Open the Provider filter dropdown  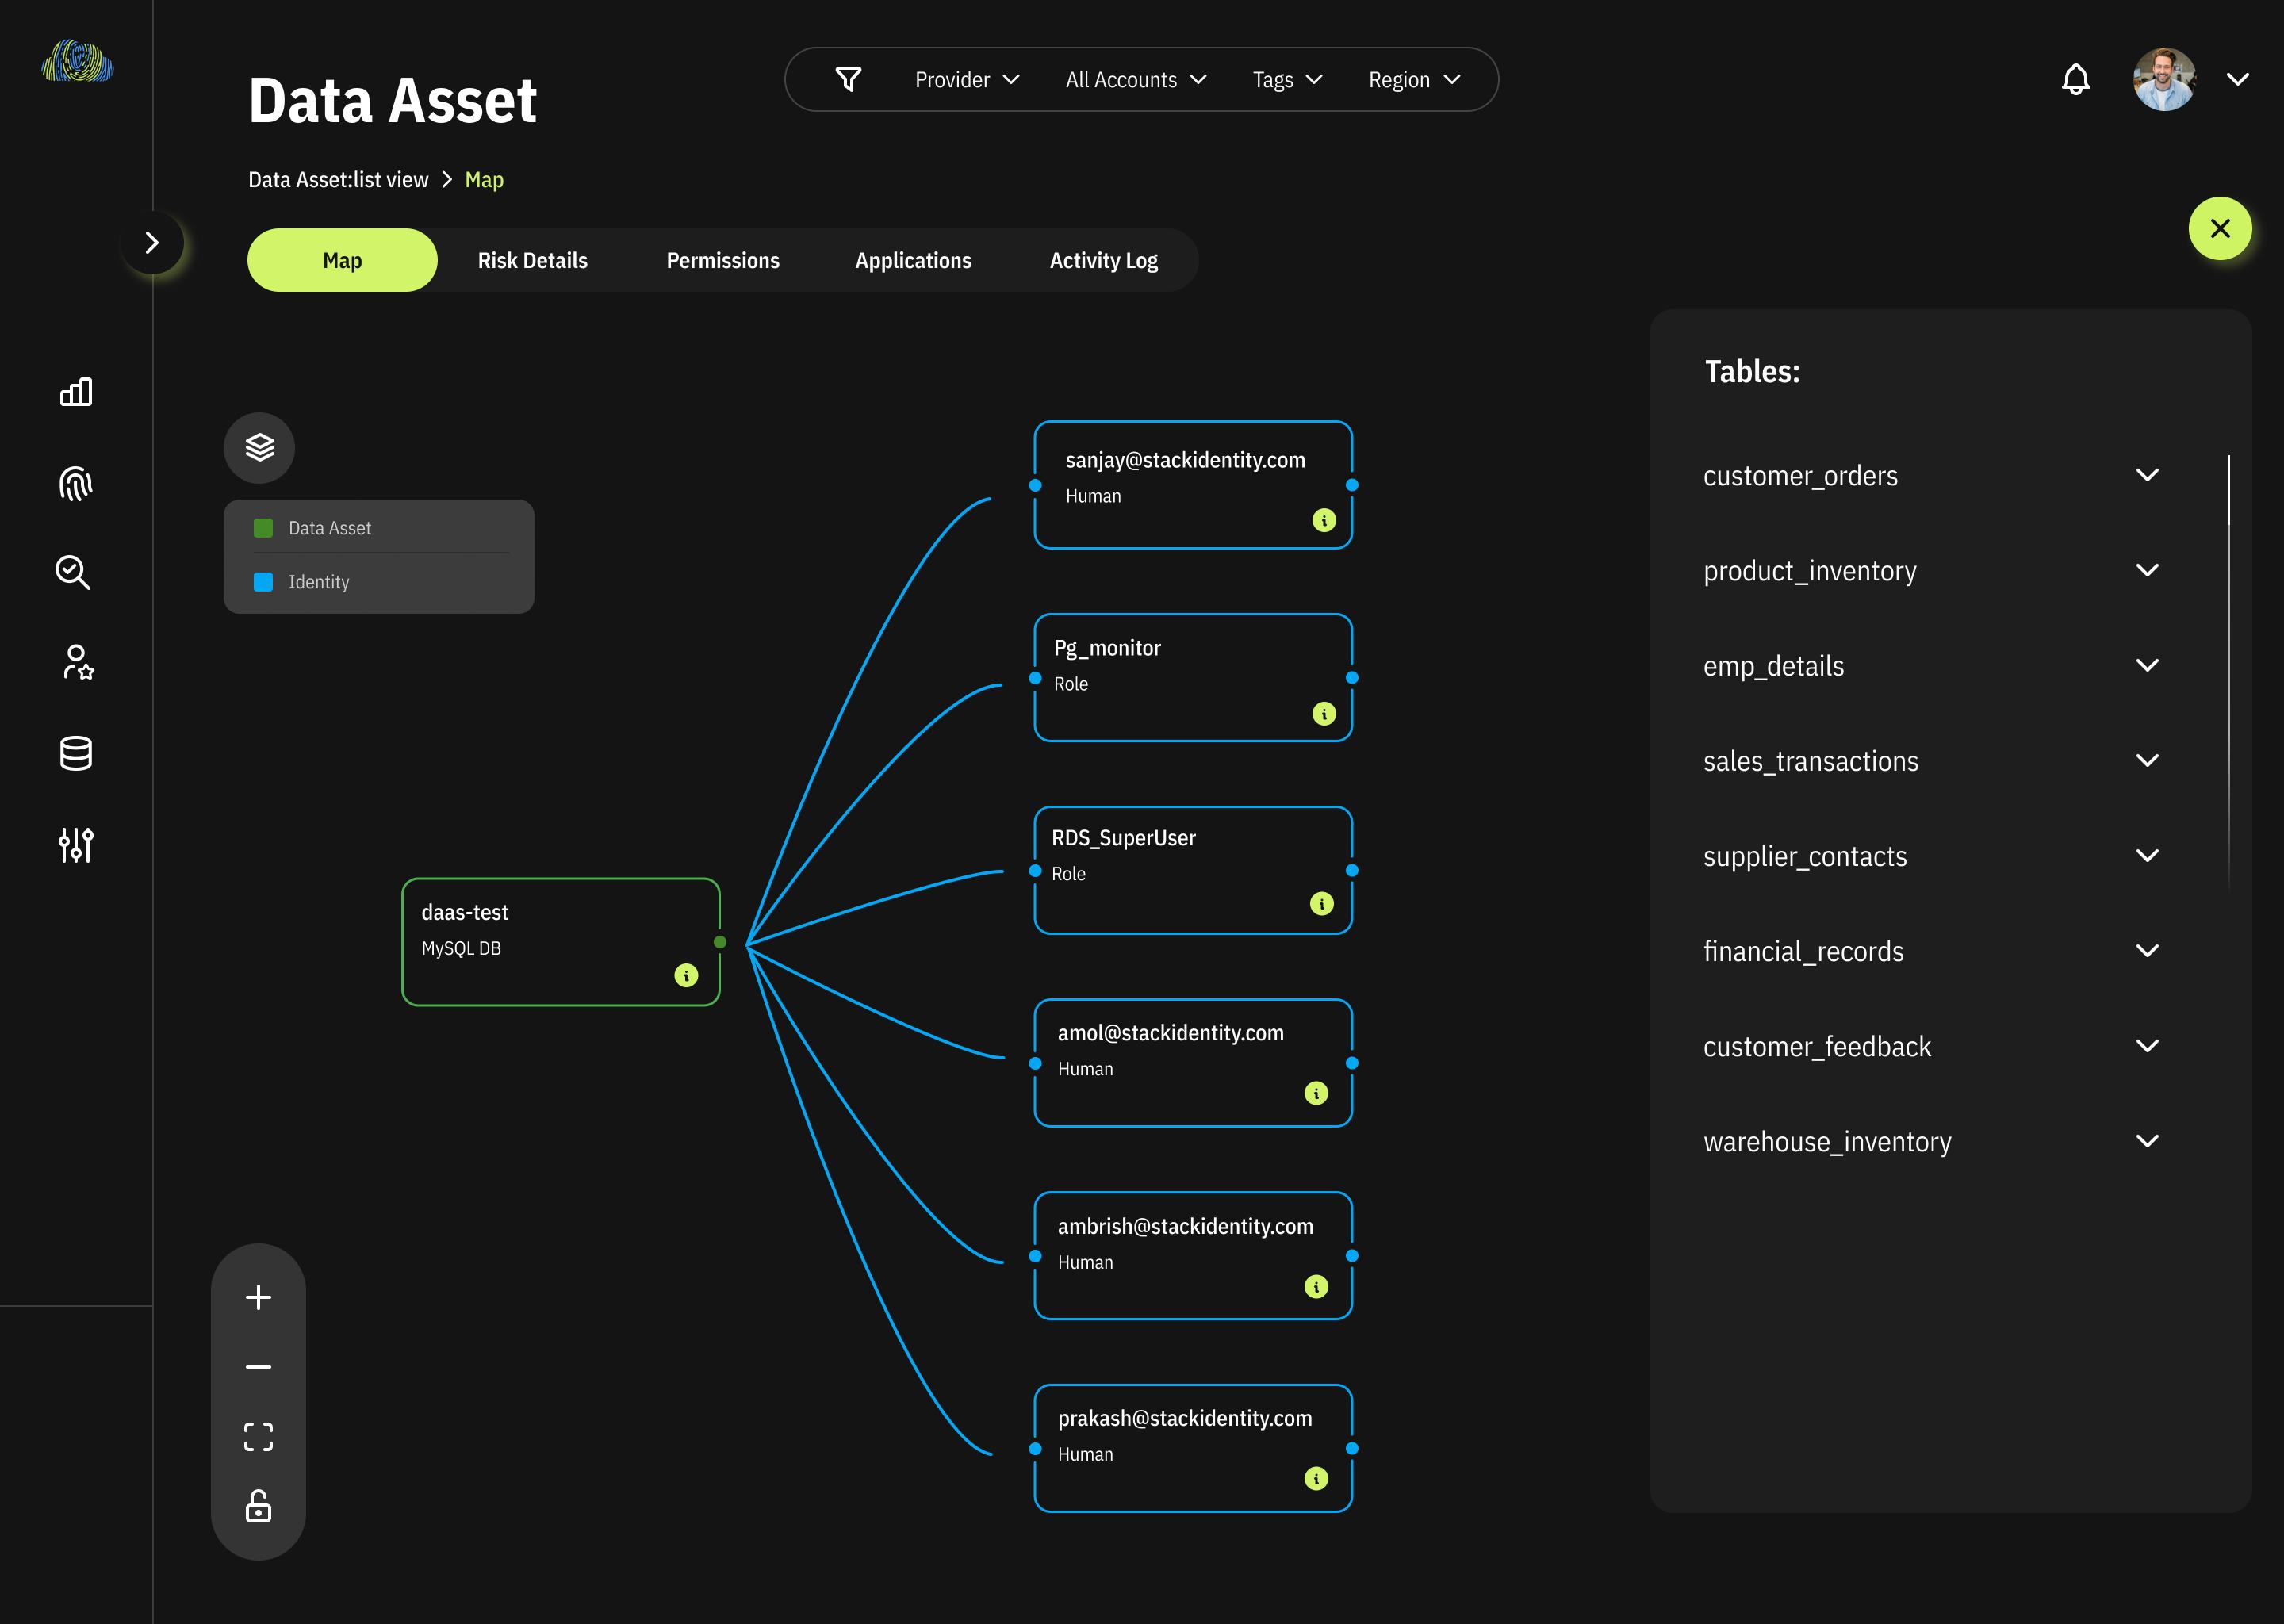pyautogui.click(x=967, y=79)
